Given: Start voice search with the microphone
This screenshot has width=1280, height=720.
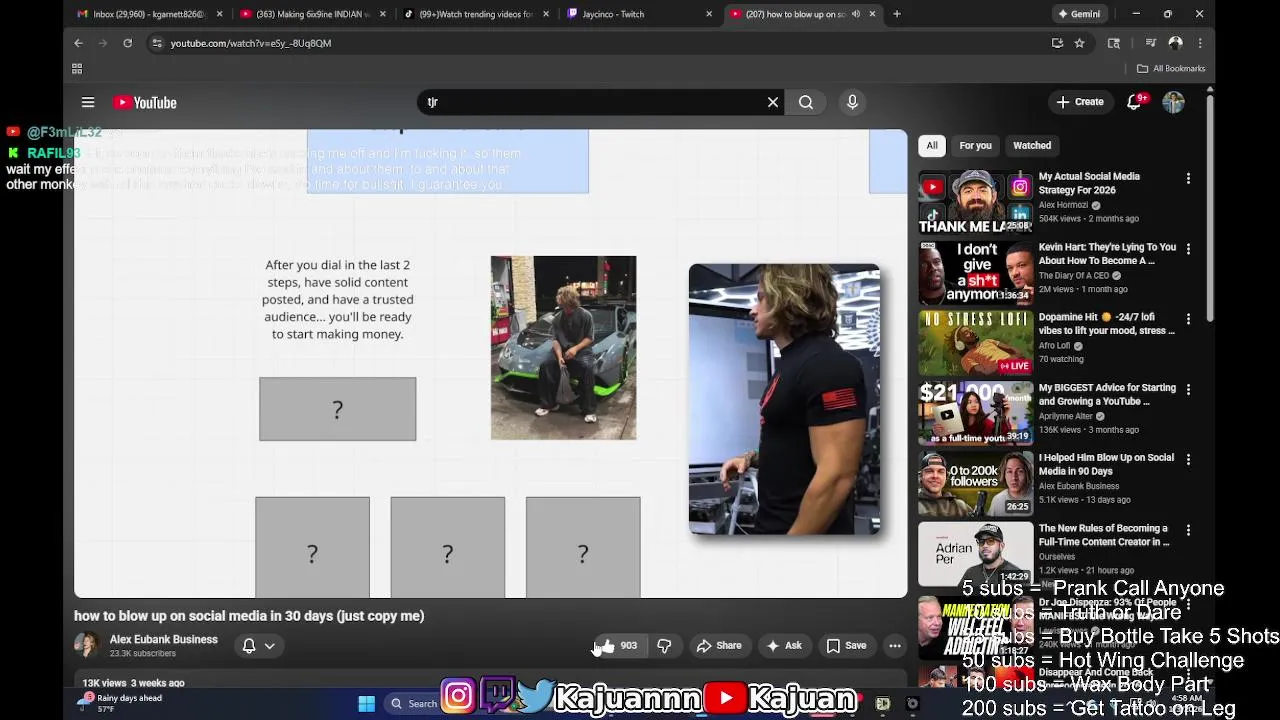Looking at the screenshot, I should coord(852,102).
